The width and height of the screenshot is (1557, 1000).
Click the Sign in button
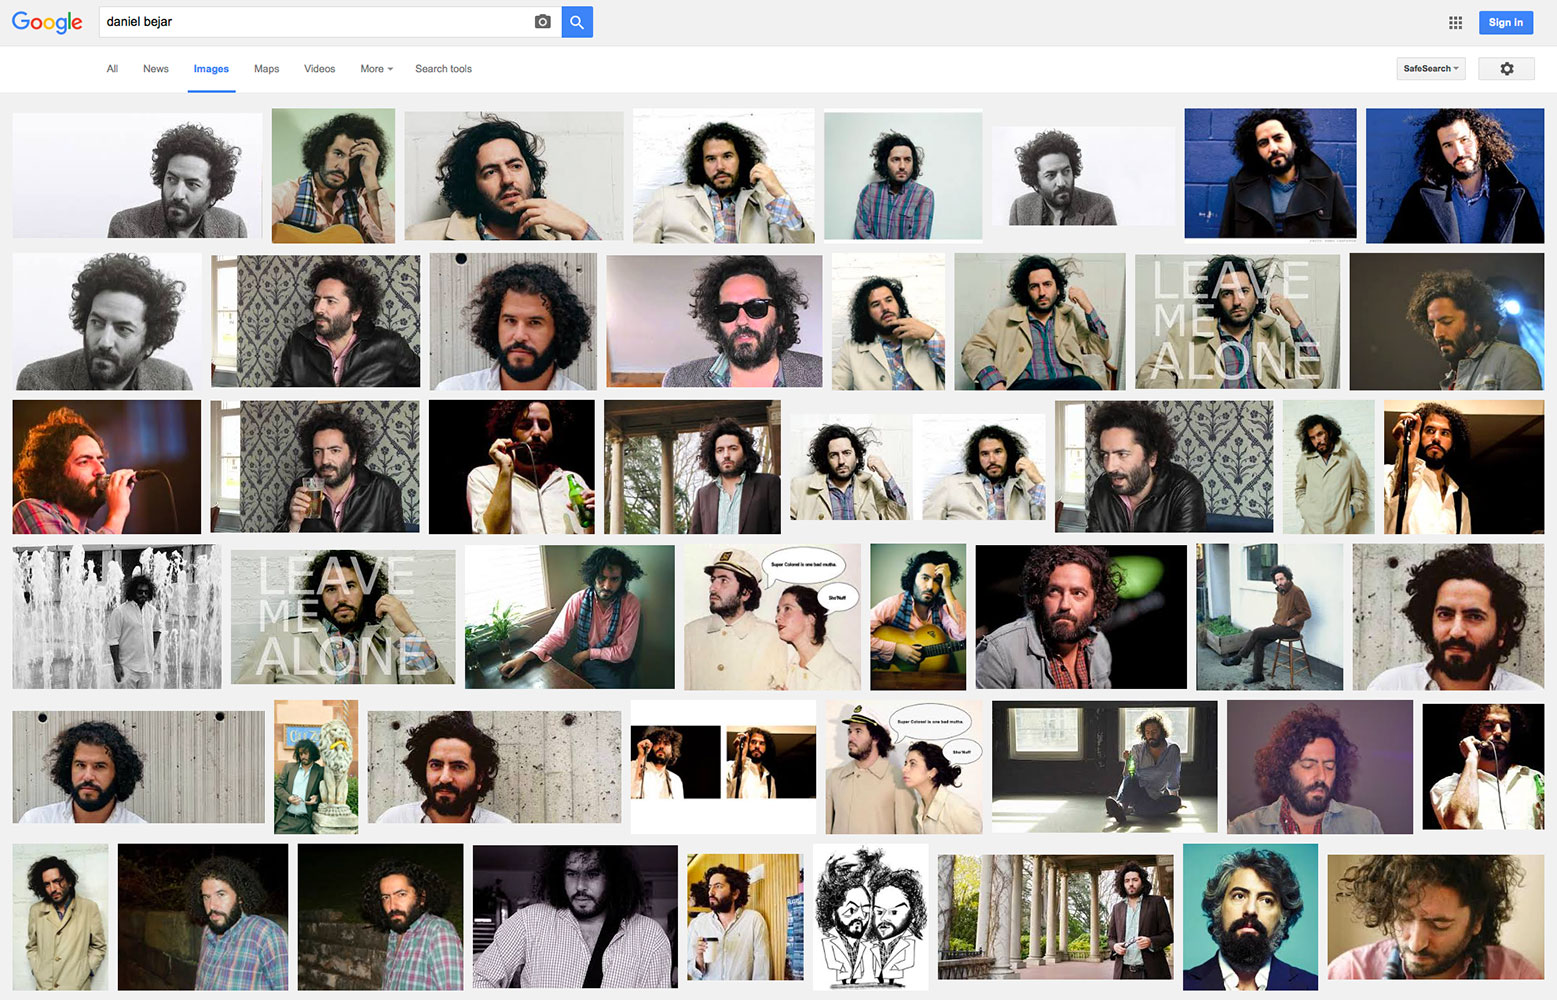(1505, 22)
